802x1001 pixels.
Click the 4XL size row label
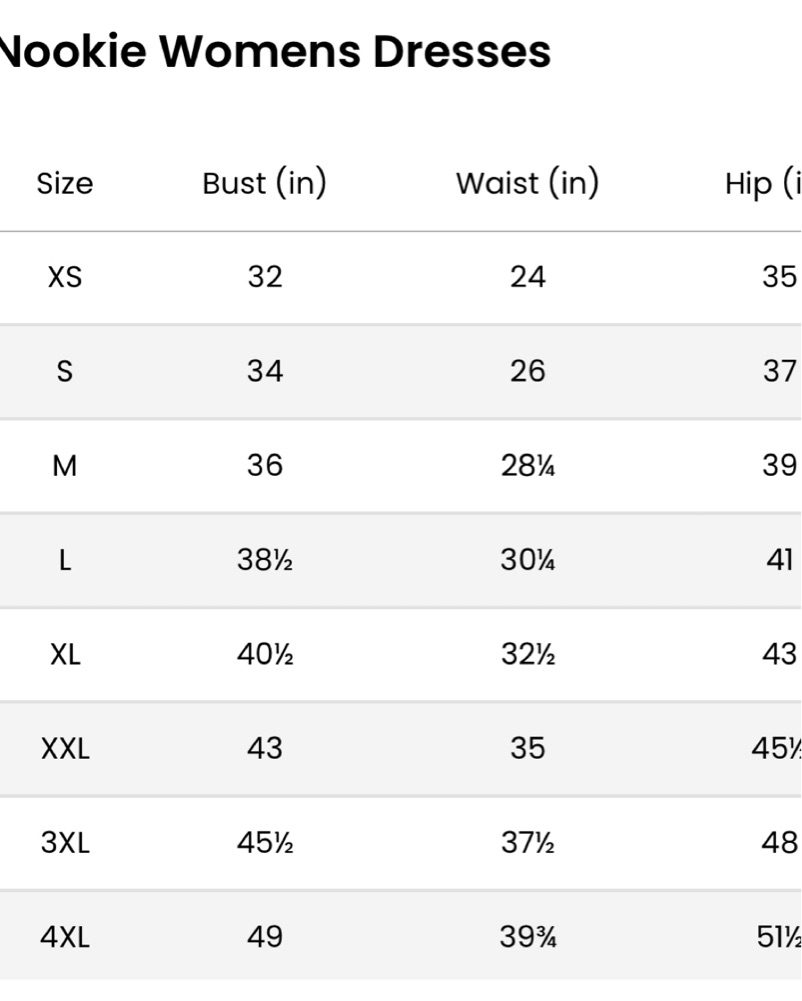pos(65,937)
